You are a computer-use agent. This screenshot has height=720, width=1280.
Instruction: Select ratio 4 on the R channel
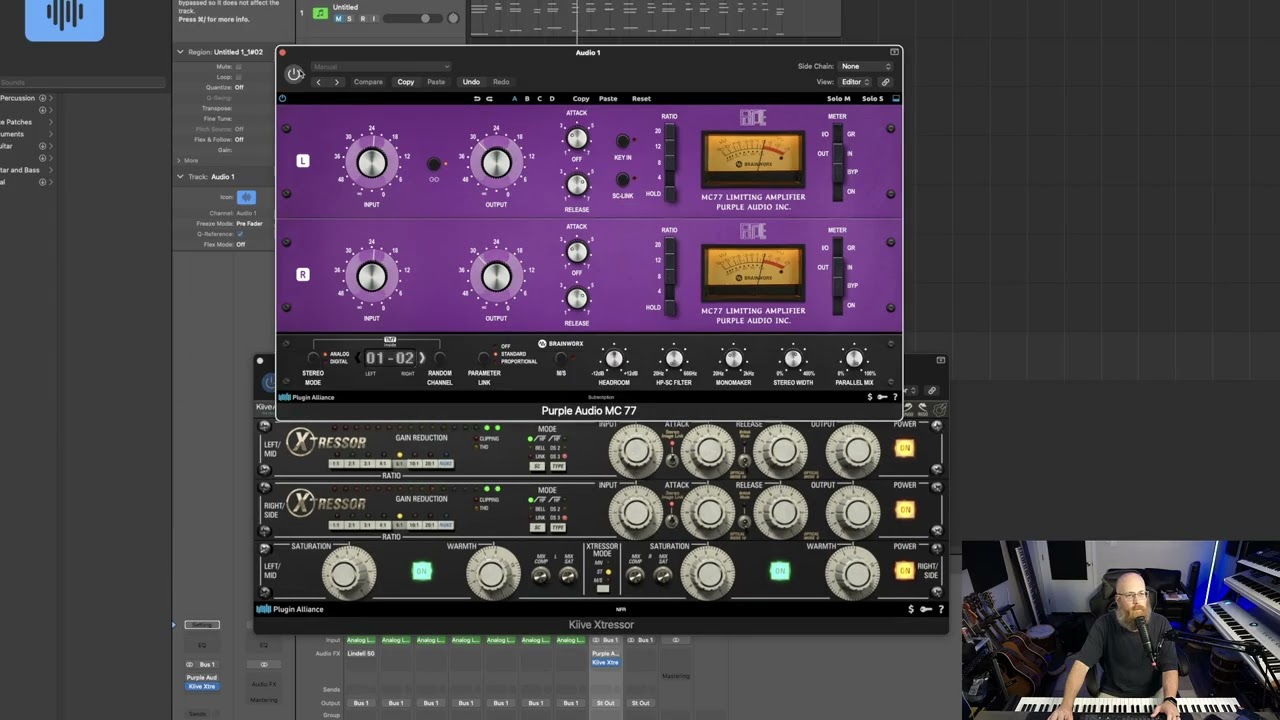(668, 291)
